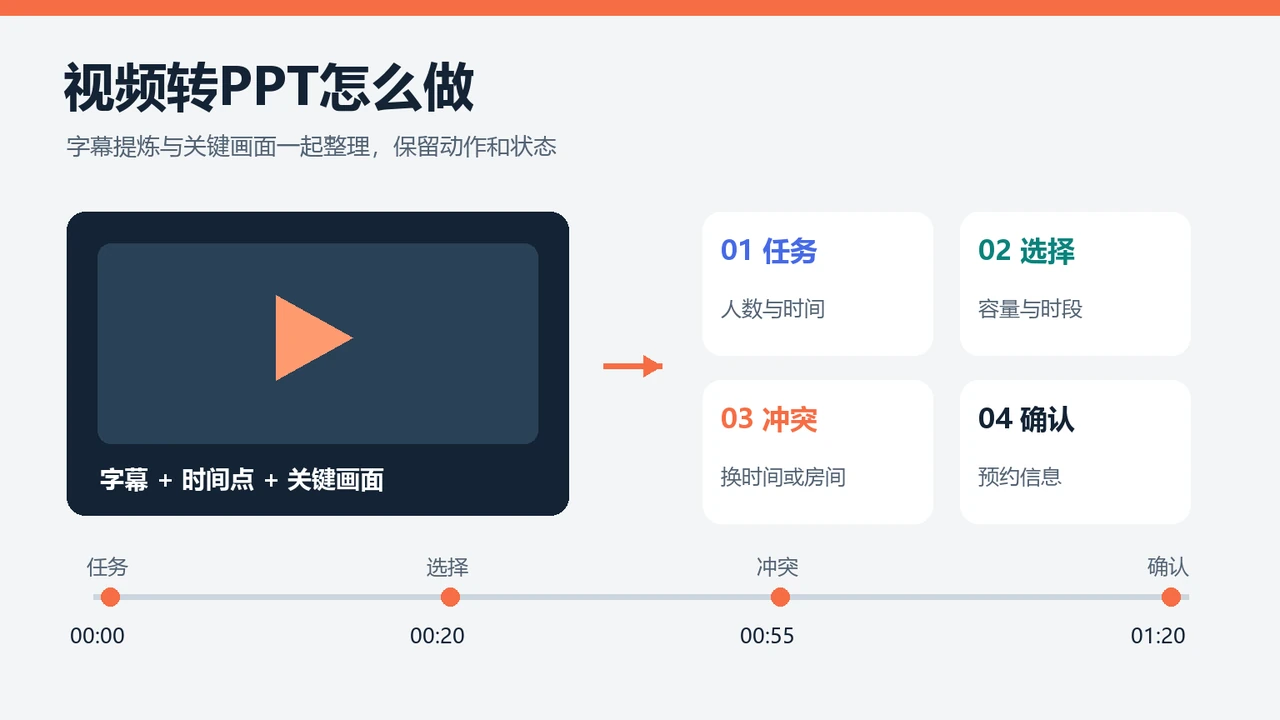
Task: Click the timestamp 00:00
Action: (97, 636)
